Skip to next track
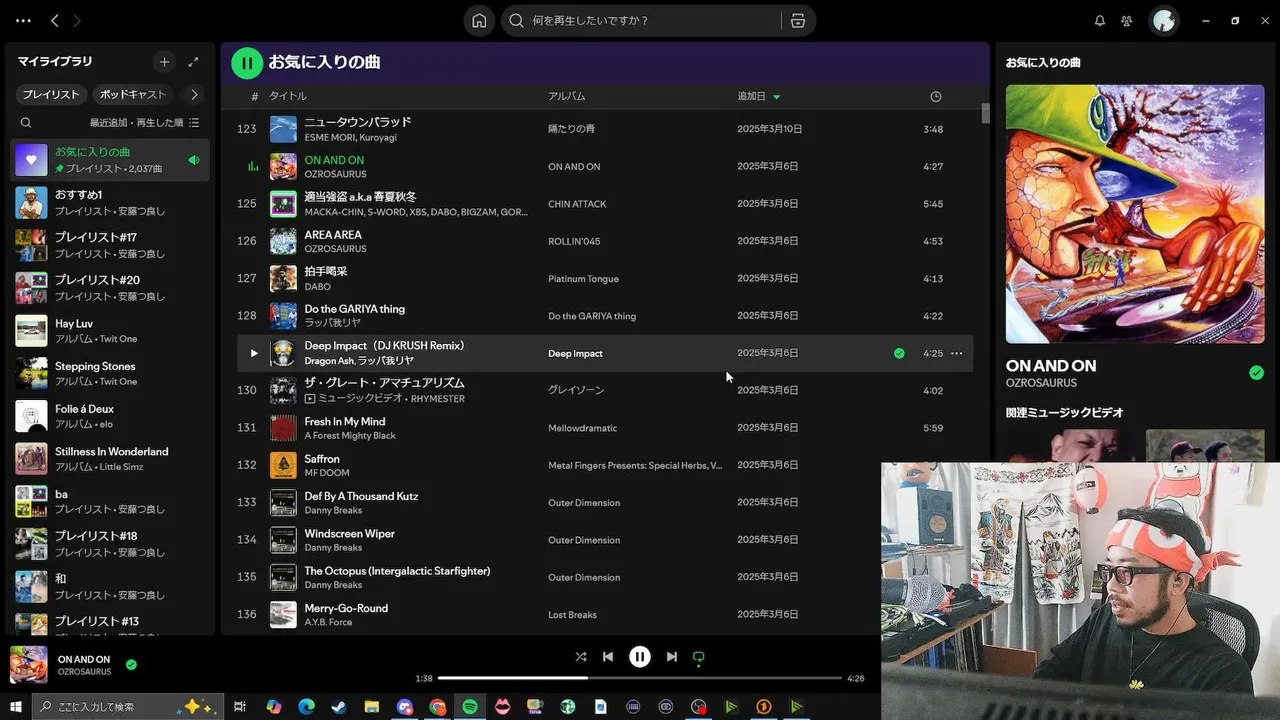Image resolution: width=1280 pixels, height=720 pixels. pos(672,657)
